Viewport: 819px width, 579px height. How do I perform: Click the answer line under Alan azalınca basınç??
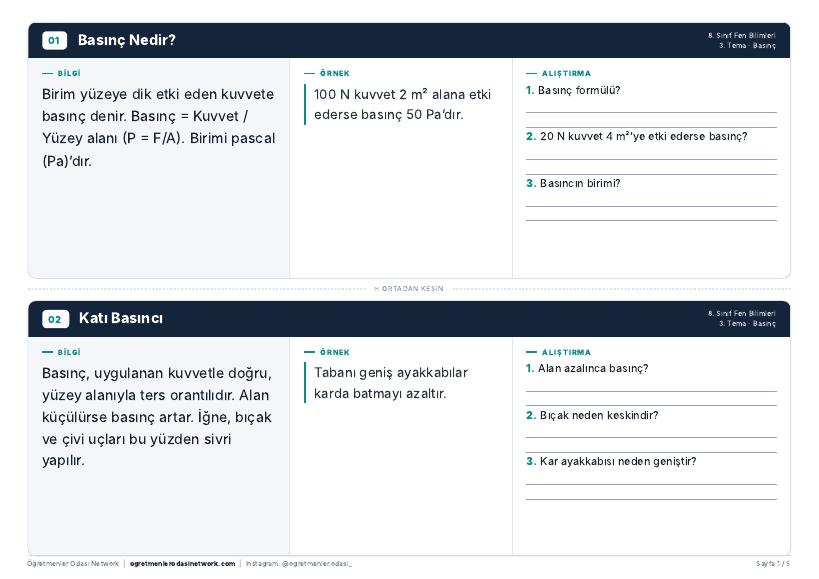(651, 391)
